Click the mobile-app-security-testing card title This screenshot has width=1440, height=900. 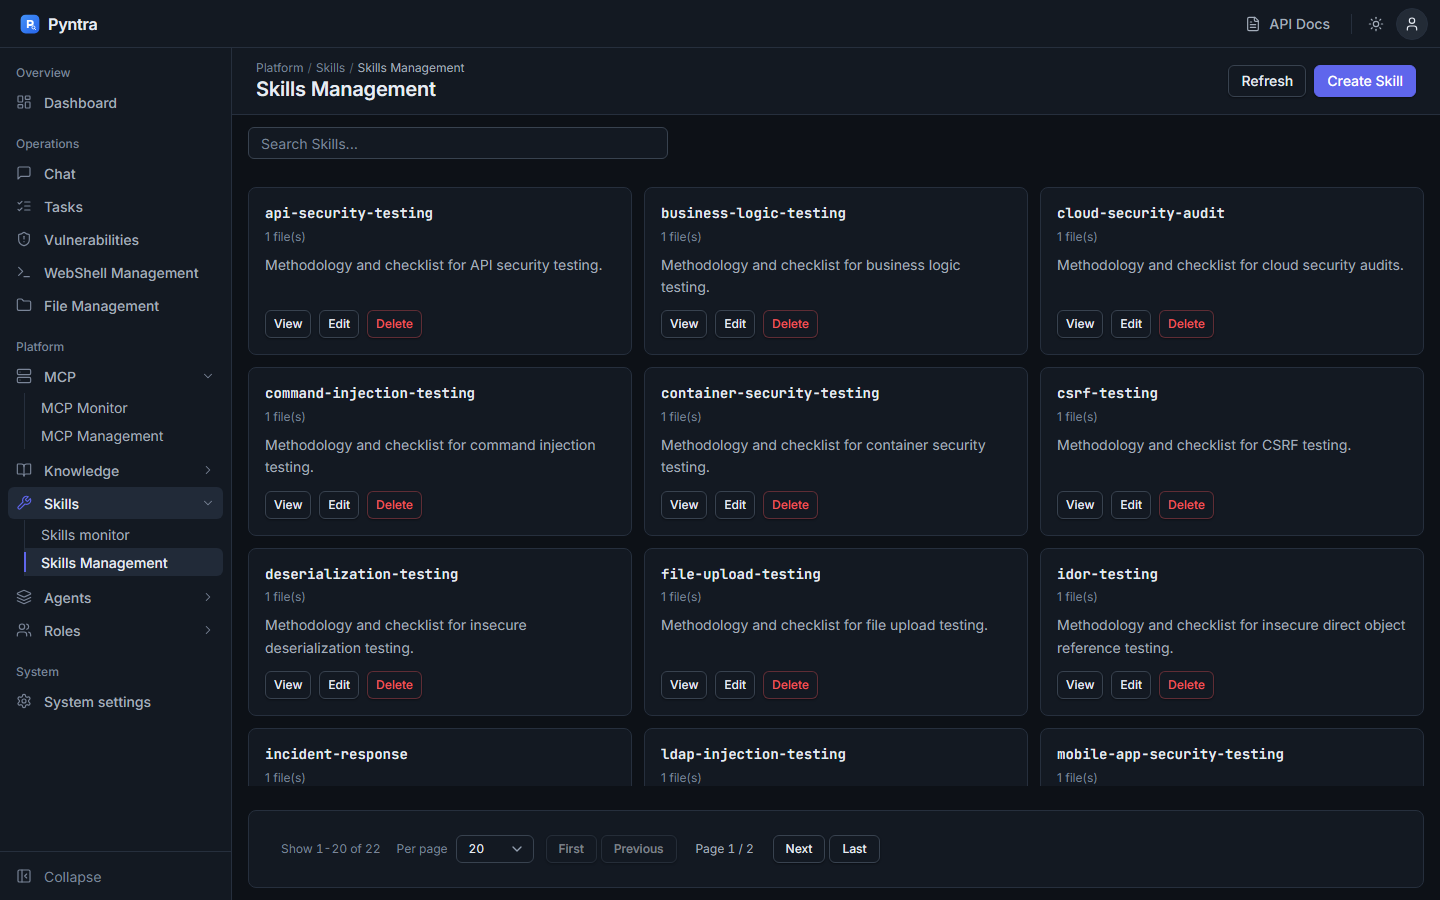tap(1170, 754)
